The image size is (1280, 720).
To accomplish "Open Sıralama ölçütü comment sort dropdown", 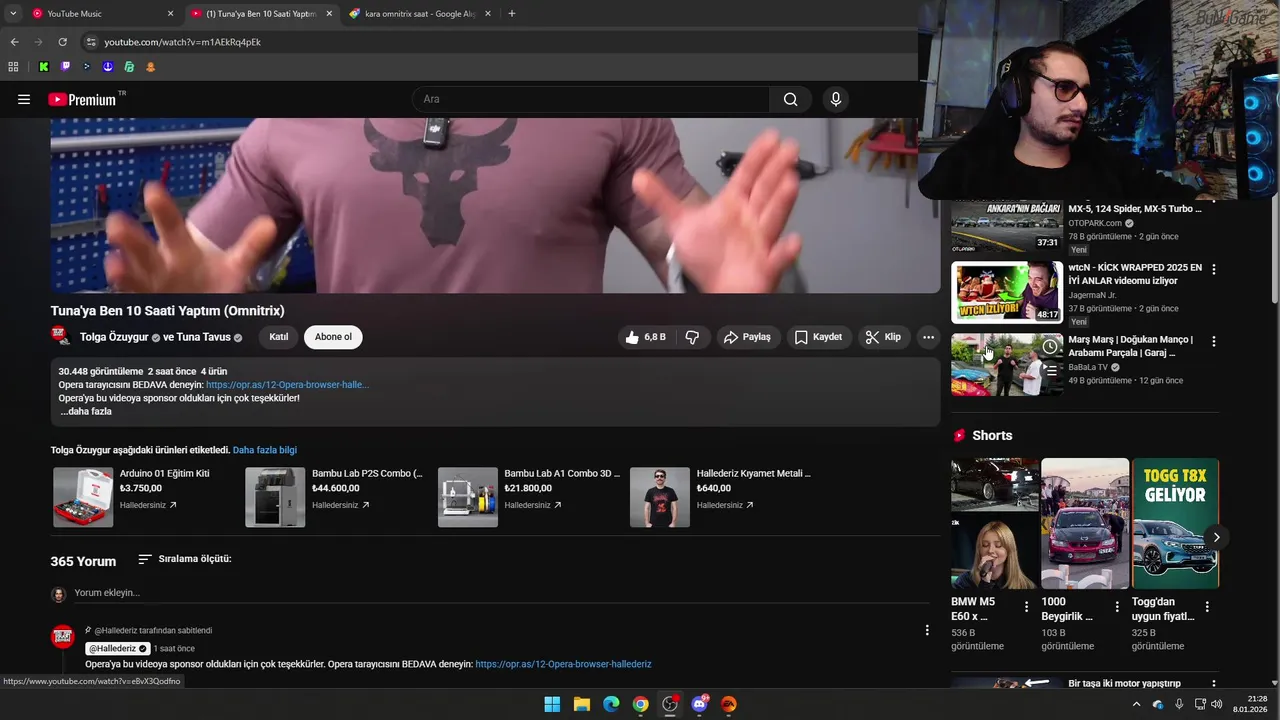I will tap(184, 559).
